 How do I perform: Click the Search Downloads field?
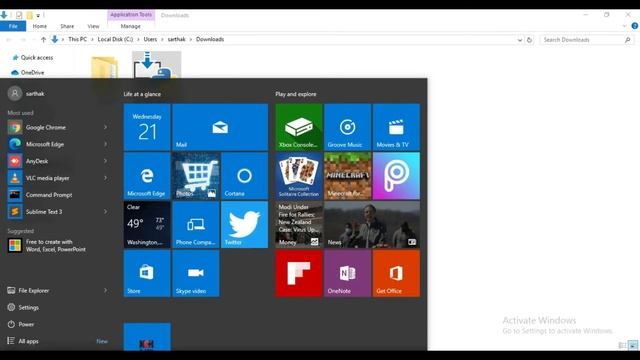(586, 40)
